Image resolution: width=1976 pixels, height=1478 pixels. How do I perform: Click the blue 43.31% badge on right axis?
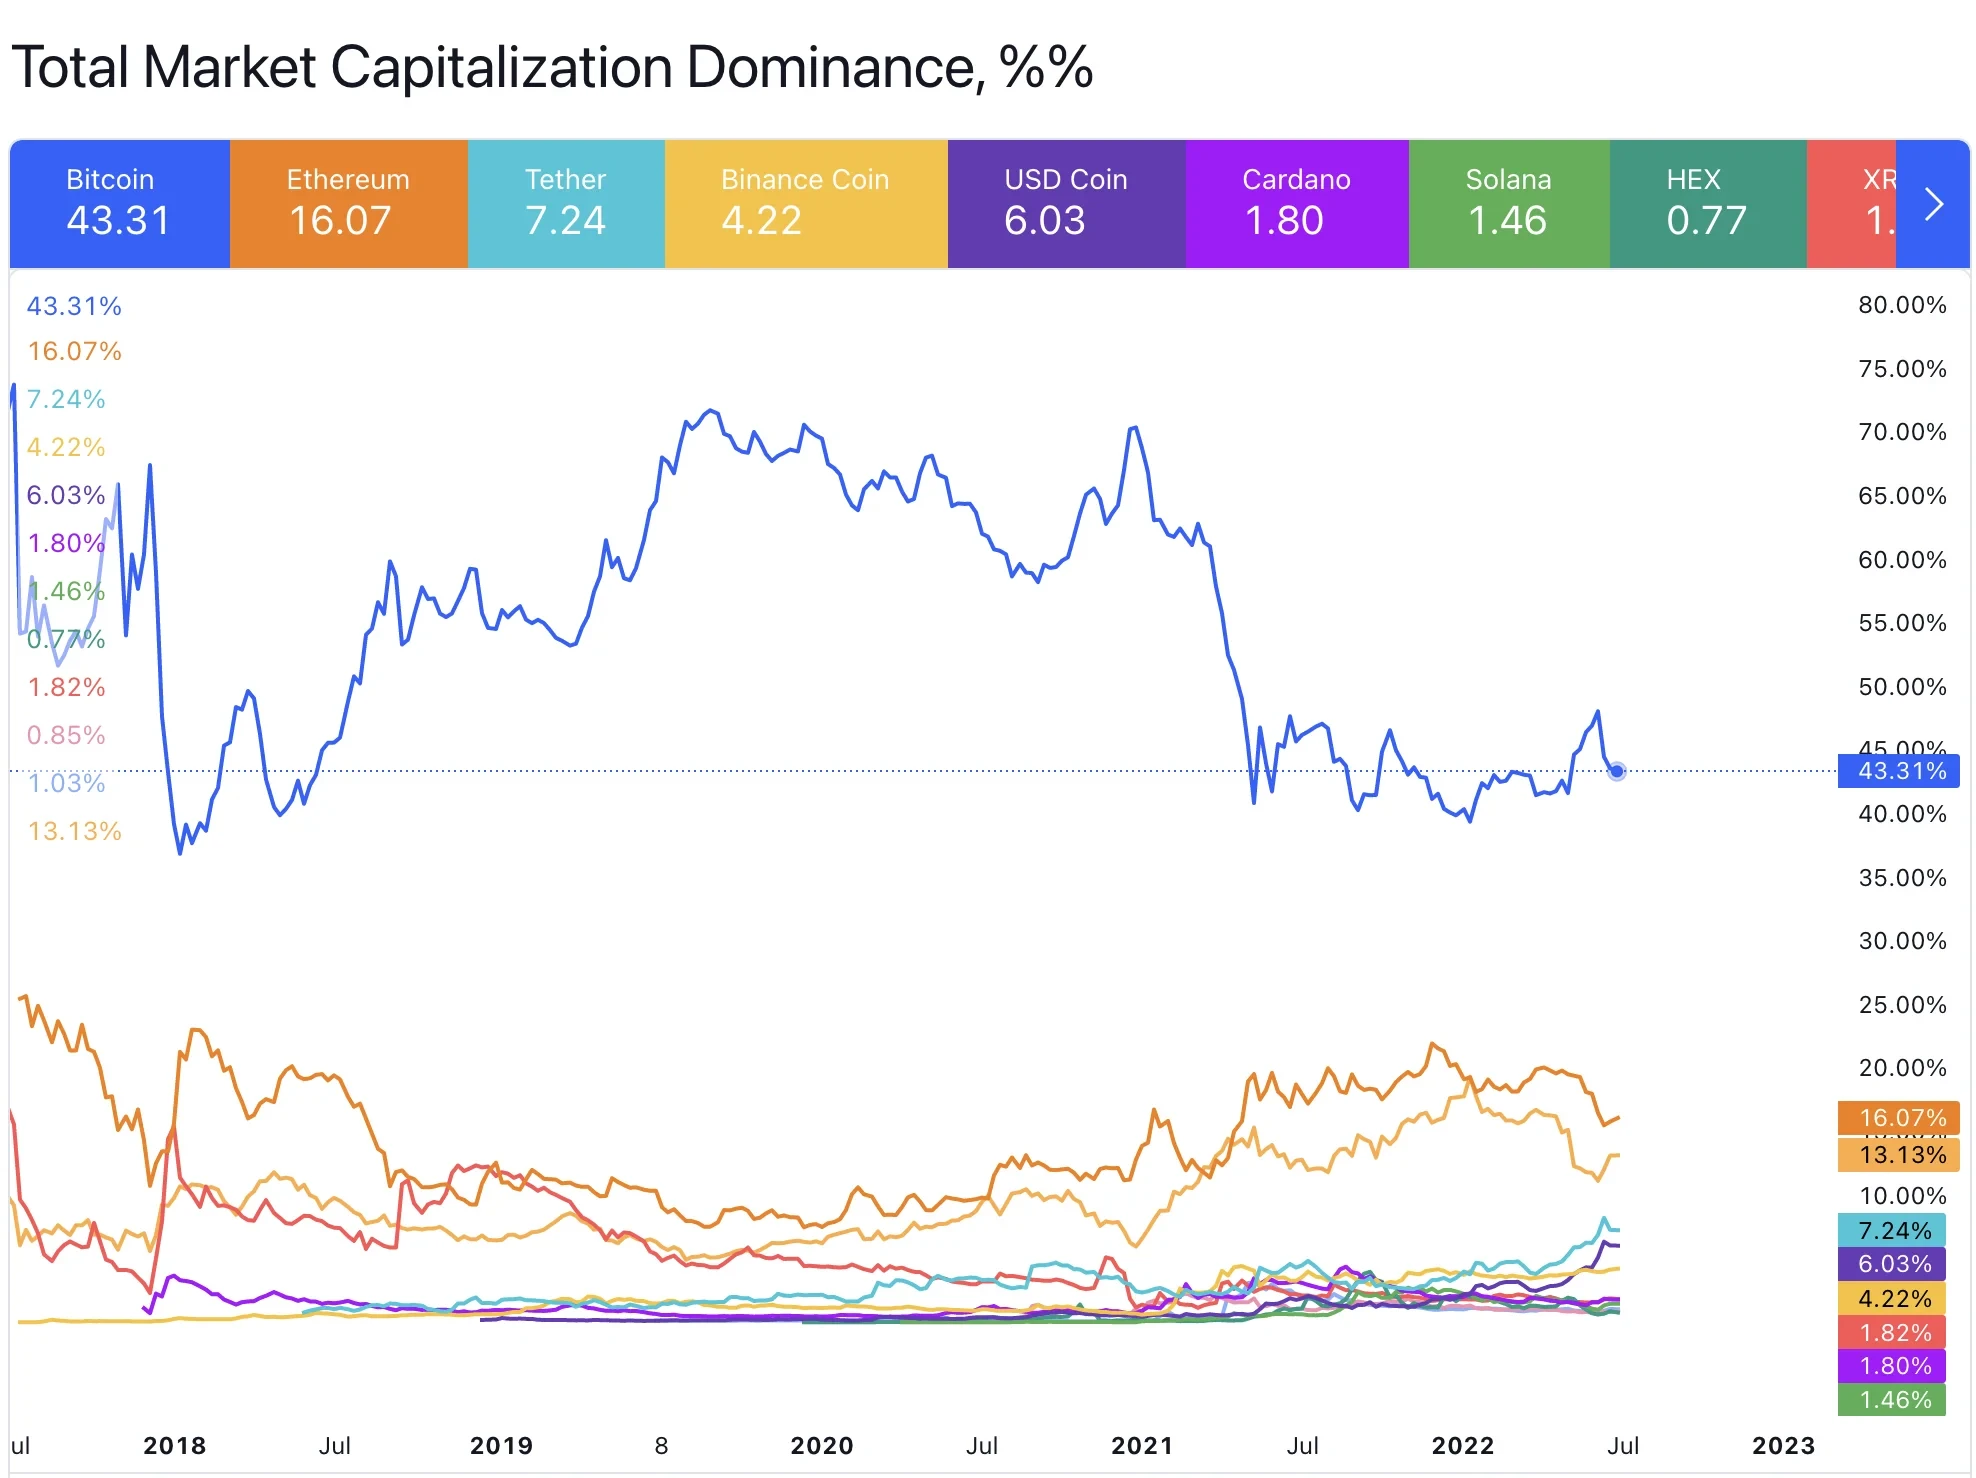coord(1898,771)
